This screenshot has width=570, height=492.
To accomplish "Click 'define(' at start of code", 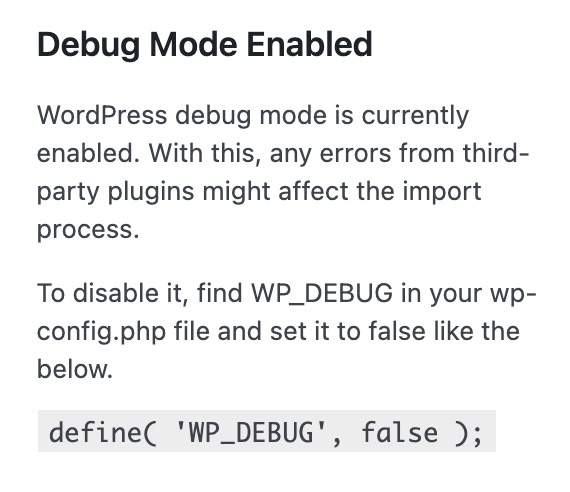I will [103, 432].
